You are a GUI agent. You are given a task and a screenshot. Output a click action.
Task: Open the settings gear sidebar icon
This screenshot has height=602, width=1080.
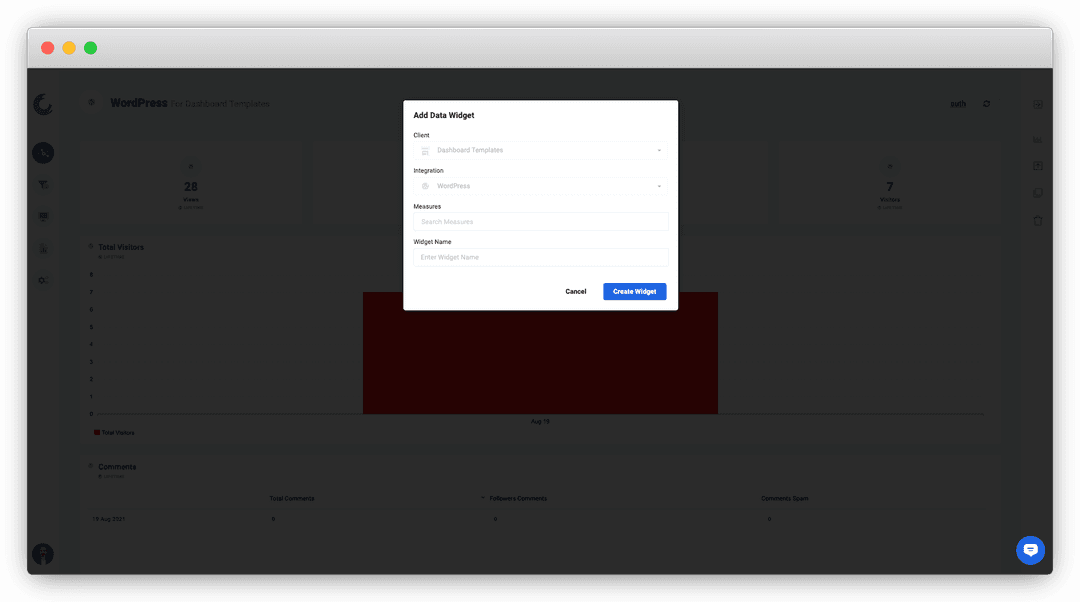point(43,280)
